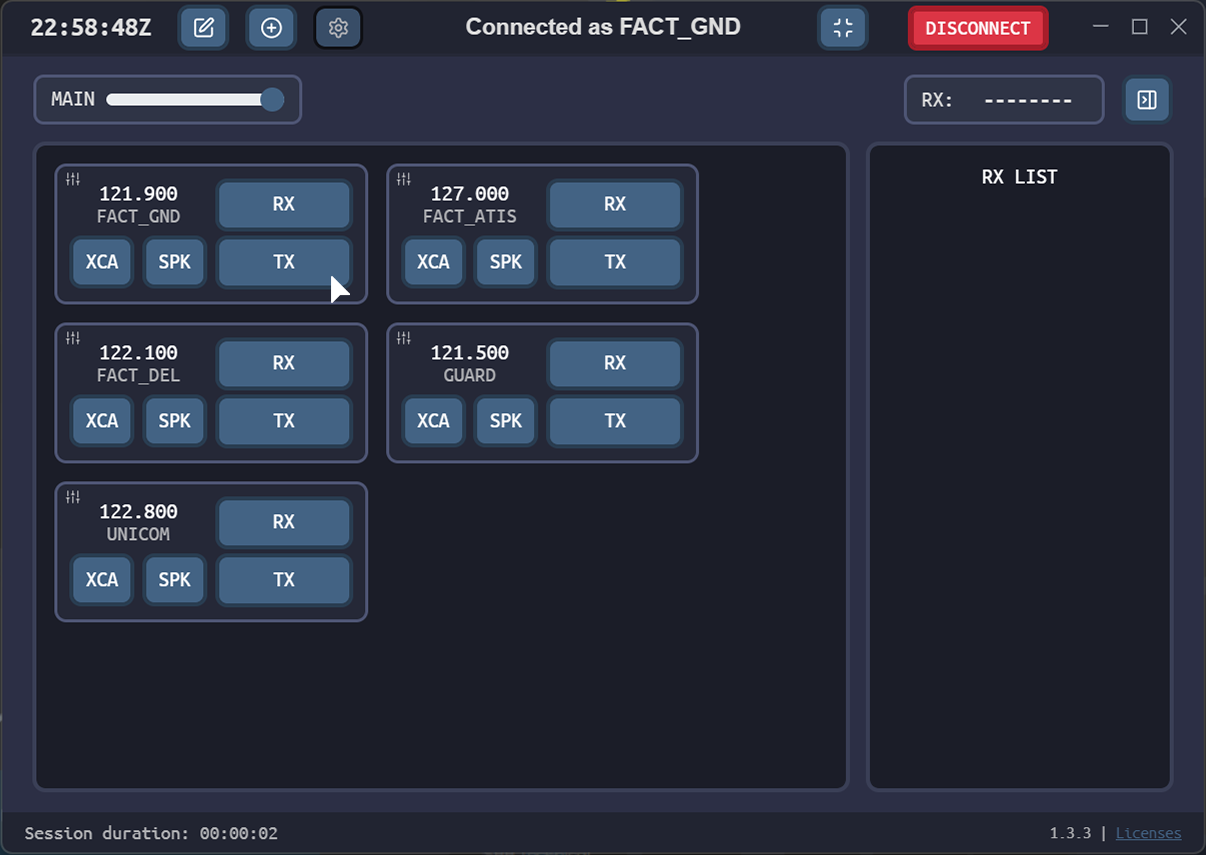
Task: Toggle RX on 122.800 UNICOM
Action: coord(284,522)
